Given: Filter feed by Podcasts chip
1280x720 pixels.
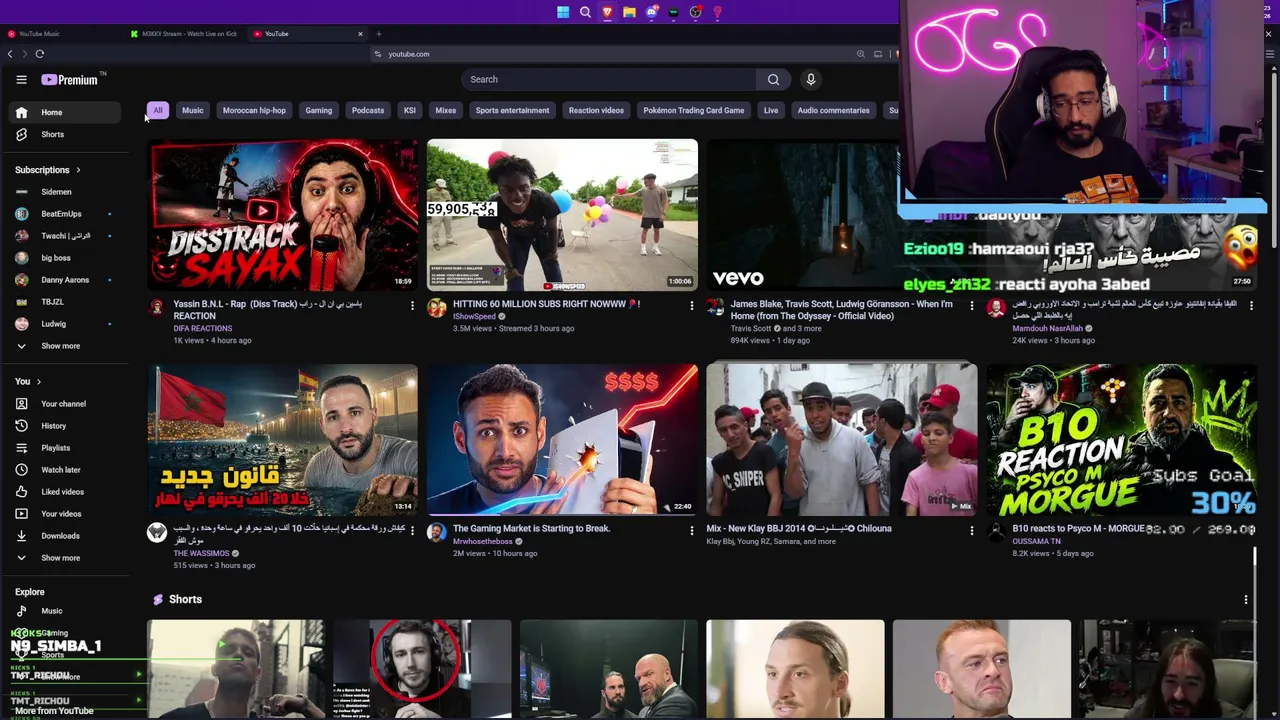Looking at the screenshot, I should point(368,111).
